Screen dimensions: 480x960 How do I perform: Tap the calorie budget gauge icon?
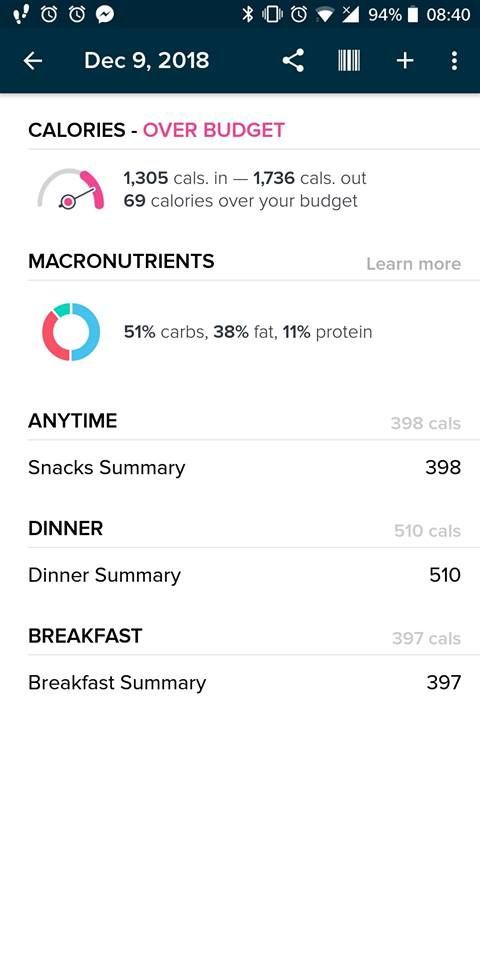[x=70, y=189]
